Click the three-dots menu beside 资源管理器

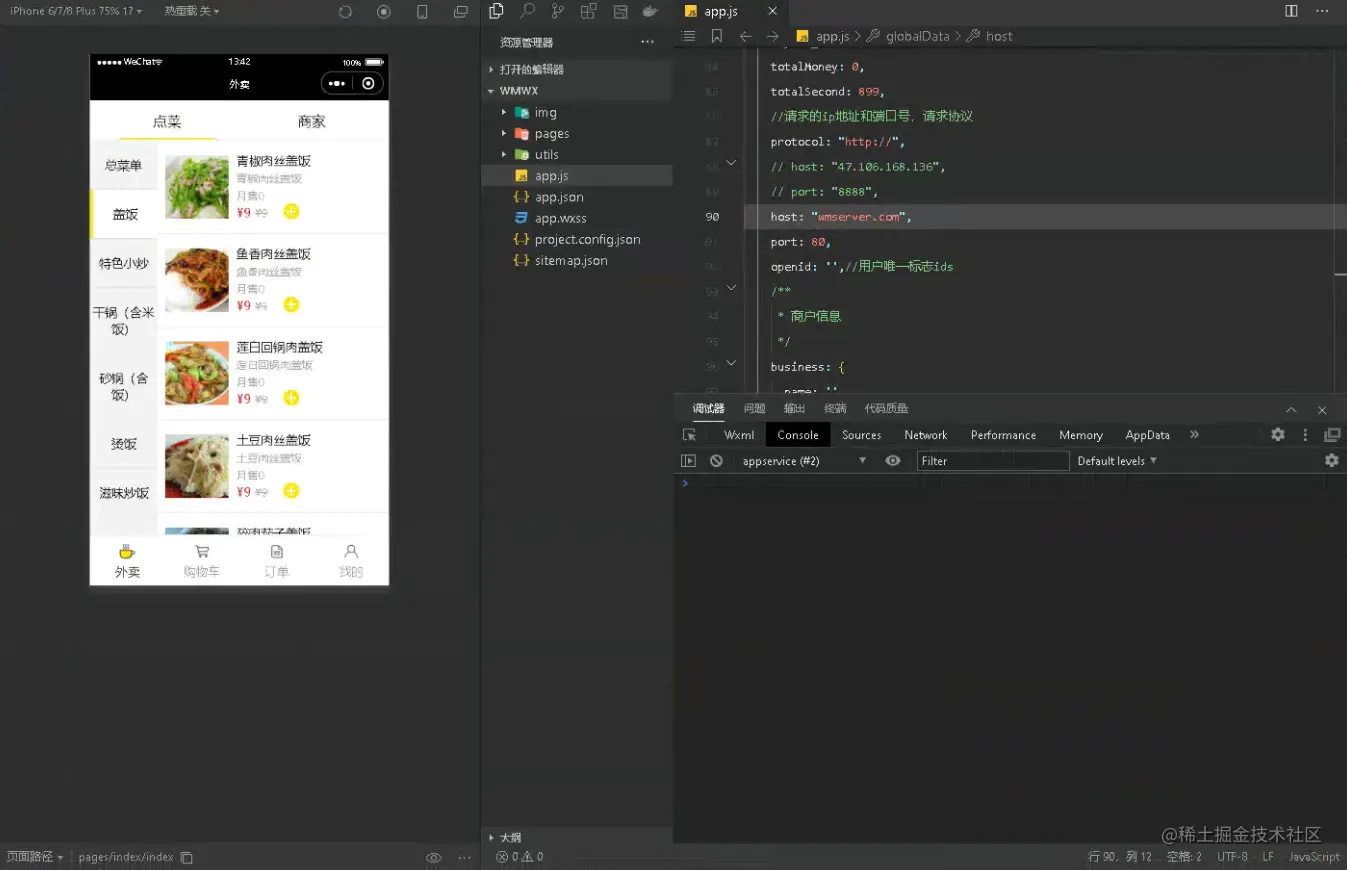click(x=647, y=42)
